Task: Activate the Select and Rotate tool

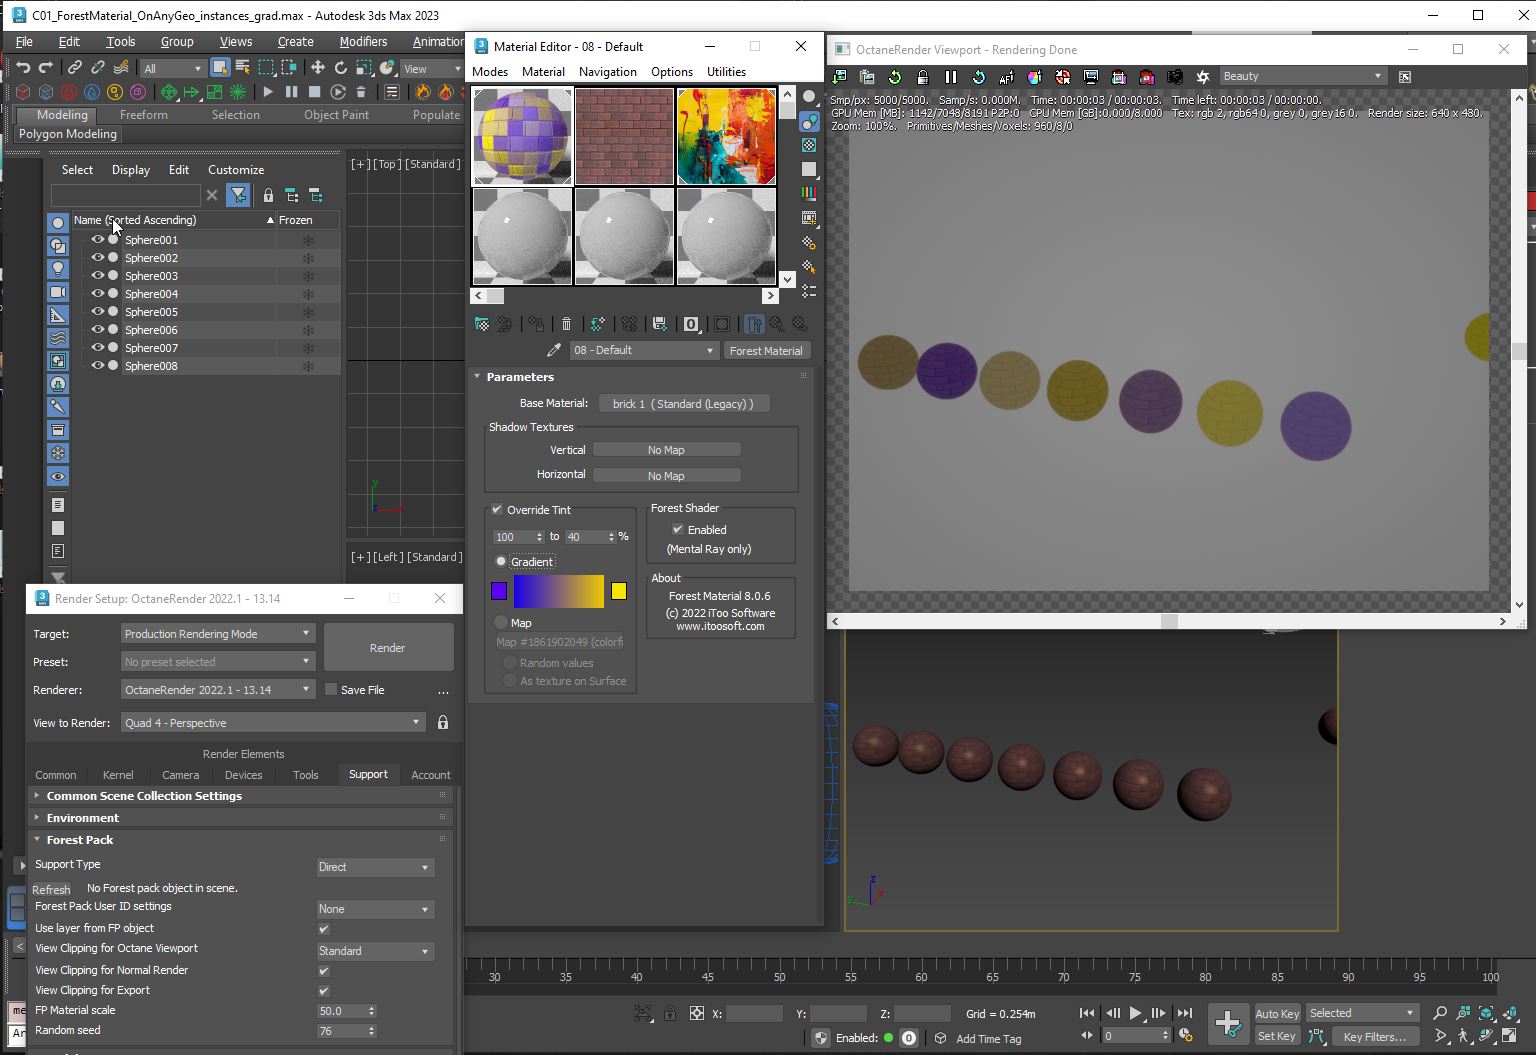Action: coord(340,68)
